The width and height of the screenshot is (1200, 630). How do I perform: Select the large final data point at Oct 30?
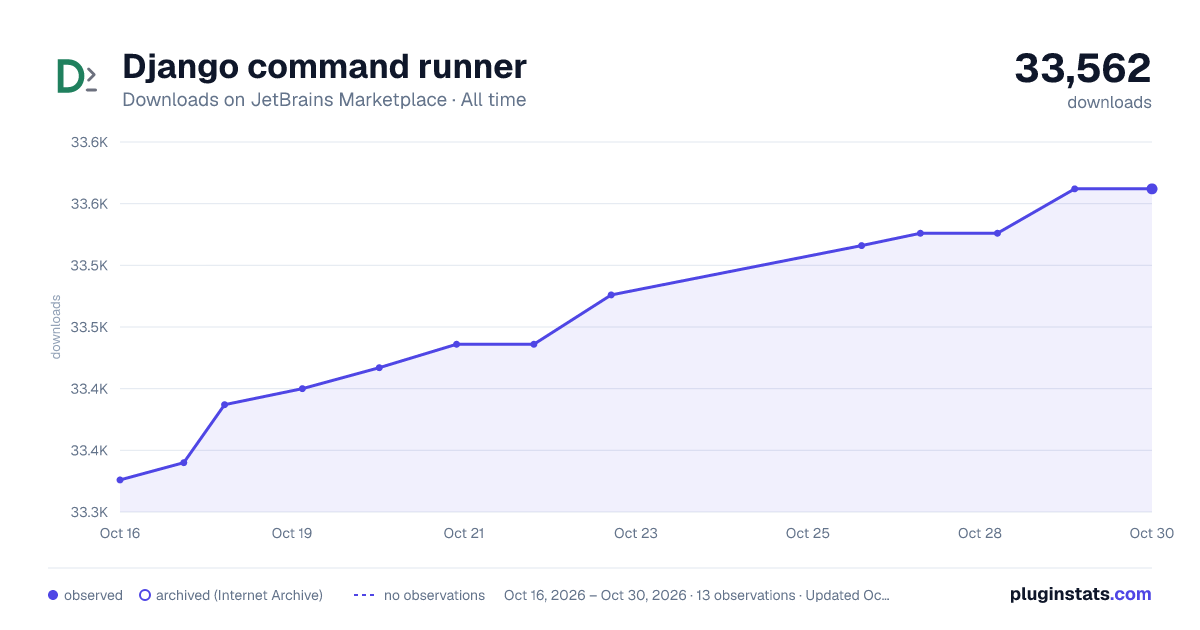1152,189
